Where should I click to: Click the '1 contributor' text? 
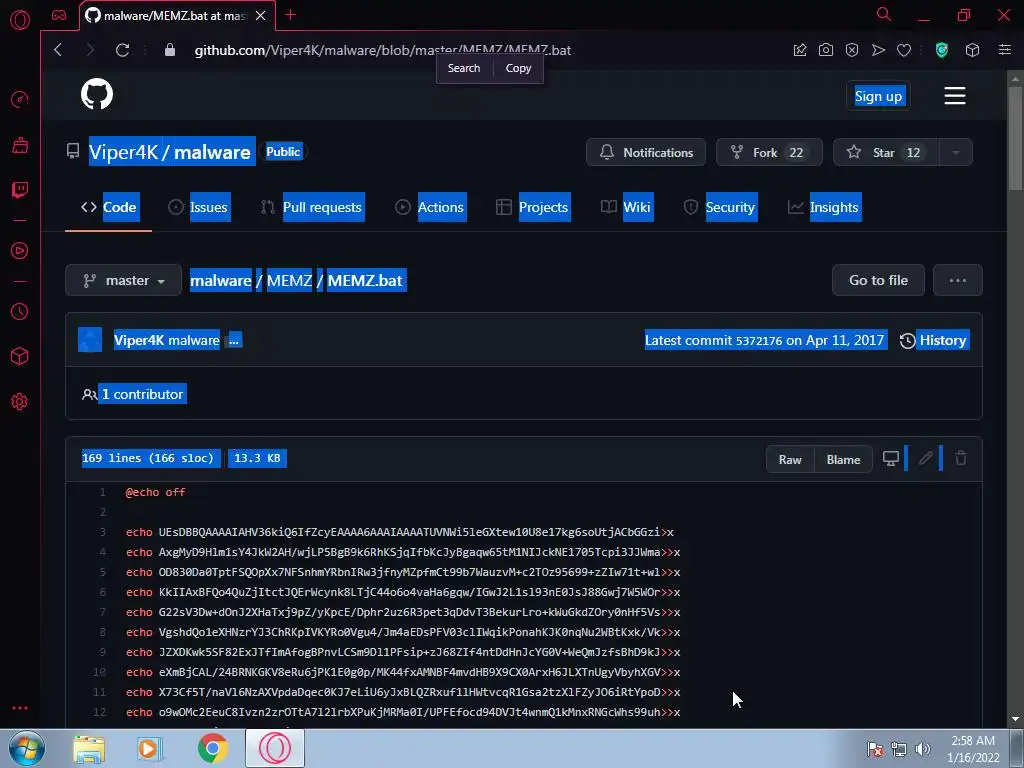point(142,394)
